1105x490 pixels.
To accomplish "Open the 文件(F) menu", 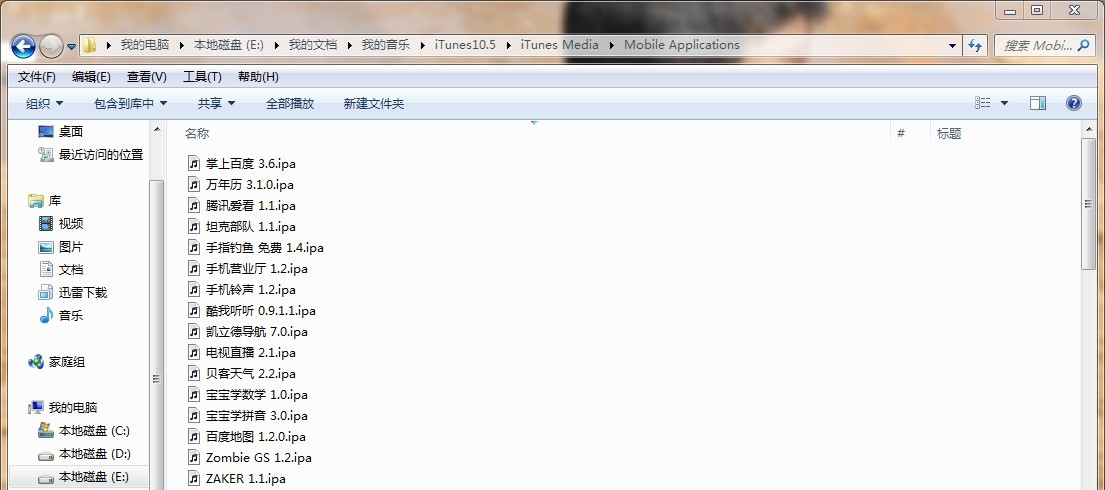I will (37, 76).
